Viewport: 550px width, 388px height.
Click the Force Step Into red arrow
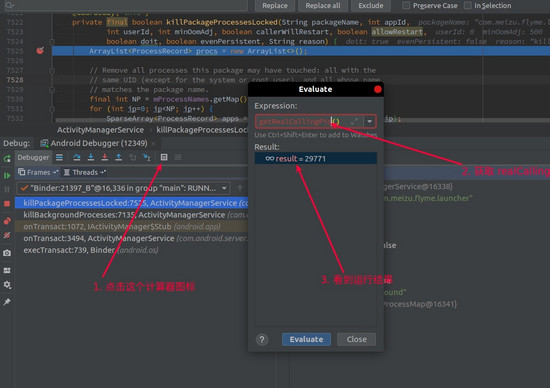pos(105,157)
